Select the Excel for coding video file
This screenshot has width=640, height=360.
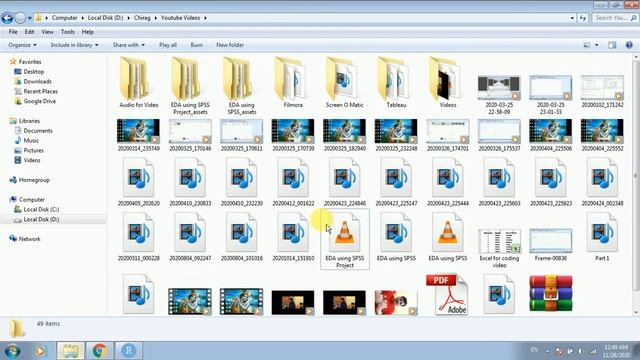pyautogui.click(x=499, y=249)
